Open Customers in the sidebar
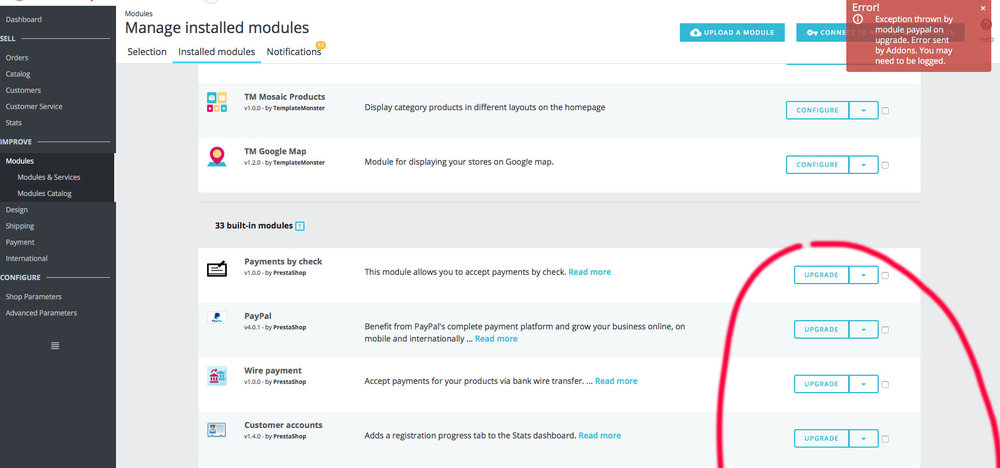This screenshot has height=468, width=1000. pos(23,90)
